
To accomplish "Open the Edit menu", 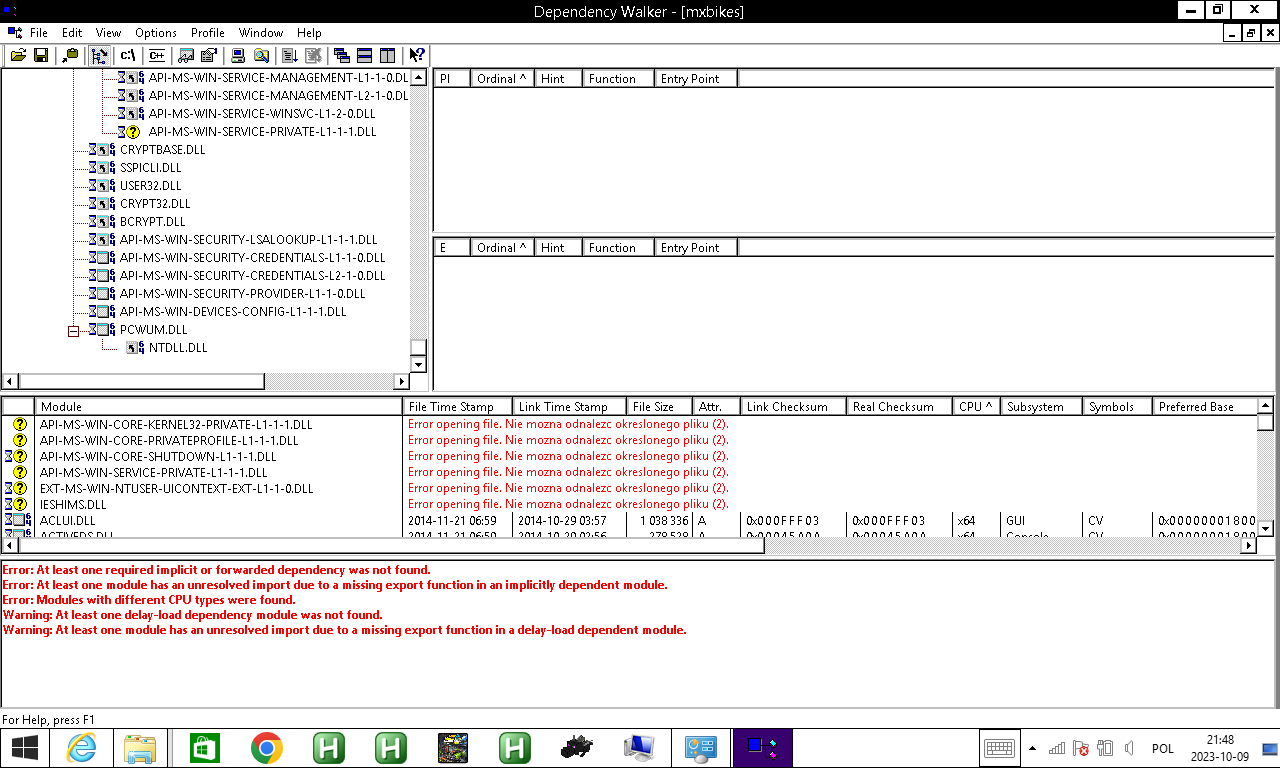I will [x=72, y=33].
